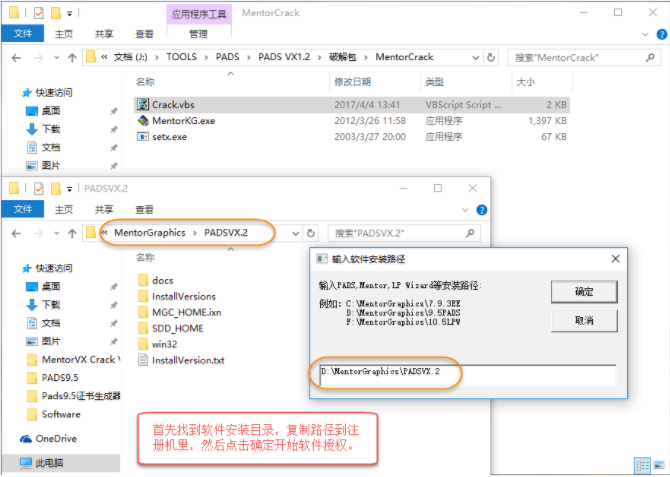Go back in PADSVX.2 window

pos(16,233)
